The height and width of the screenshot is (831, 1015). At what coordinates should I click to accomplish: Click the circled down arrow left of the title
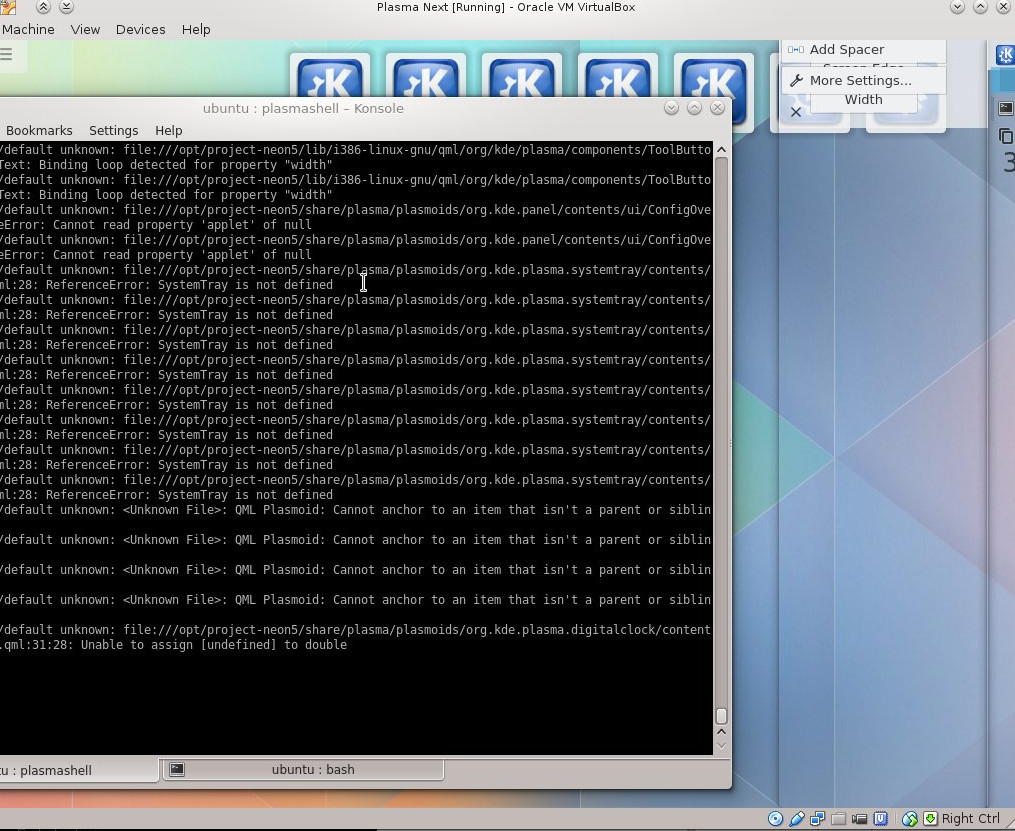tap(66, 7)
